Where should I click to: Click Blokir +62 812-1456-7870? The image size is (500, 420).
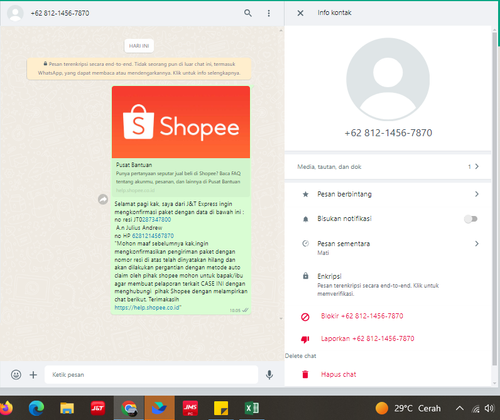(x=362, y=316)
